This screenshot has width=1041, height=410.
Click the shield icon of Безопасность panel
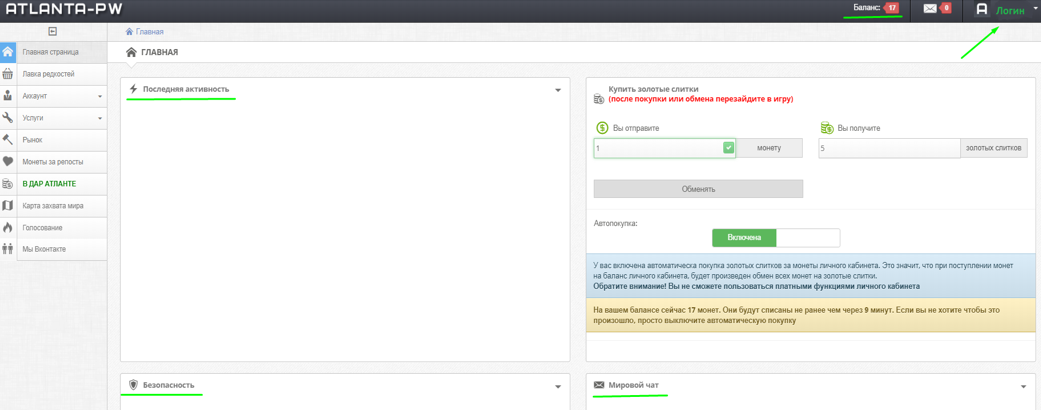[133, 385]
